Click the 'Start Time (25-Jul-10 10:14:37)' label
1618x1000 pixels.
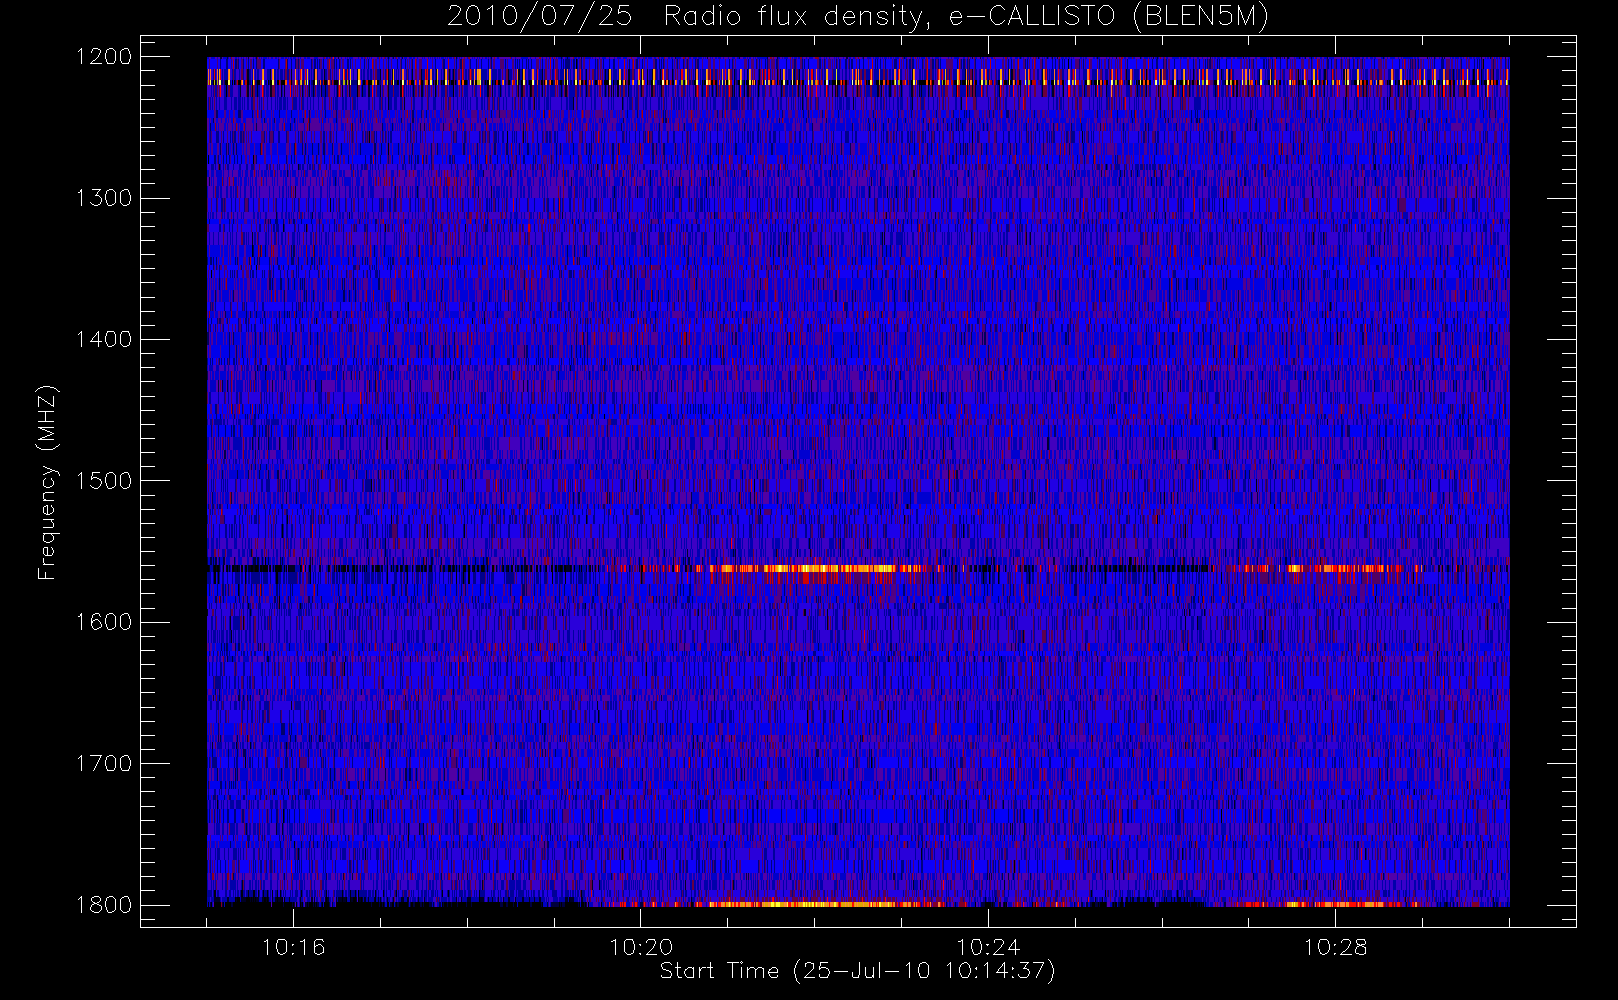pyautogui.click(x=858, y=971)
